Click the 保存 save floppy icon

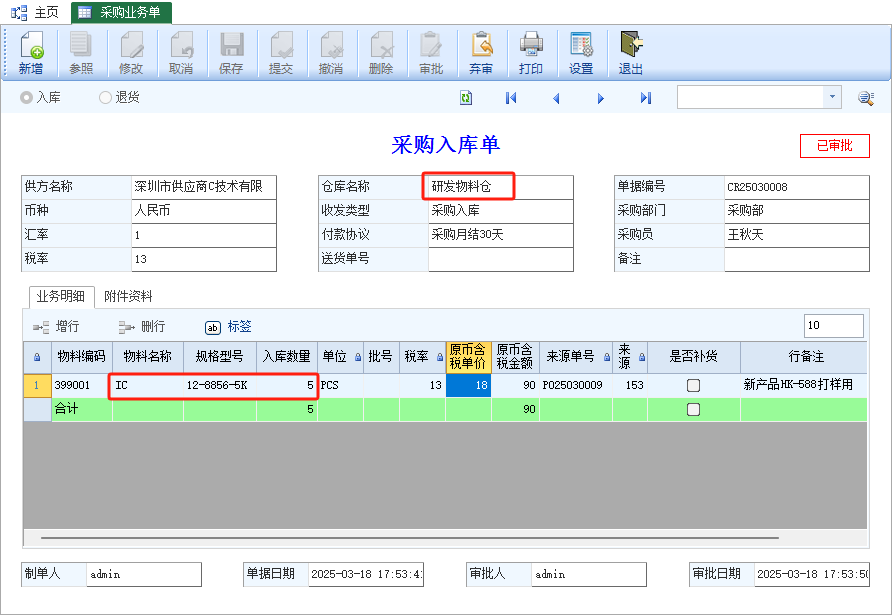[x=231, y=53]
